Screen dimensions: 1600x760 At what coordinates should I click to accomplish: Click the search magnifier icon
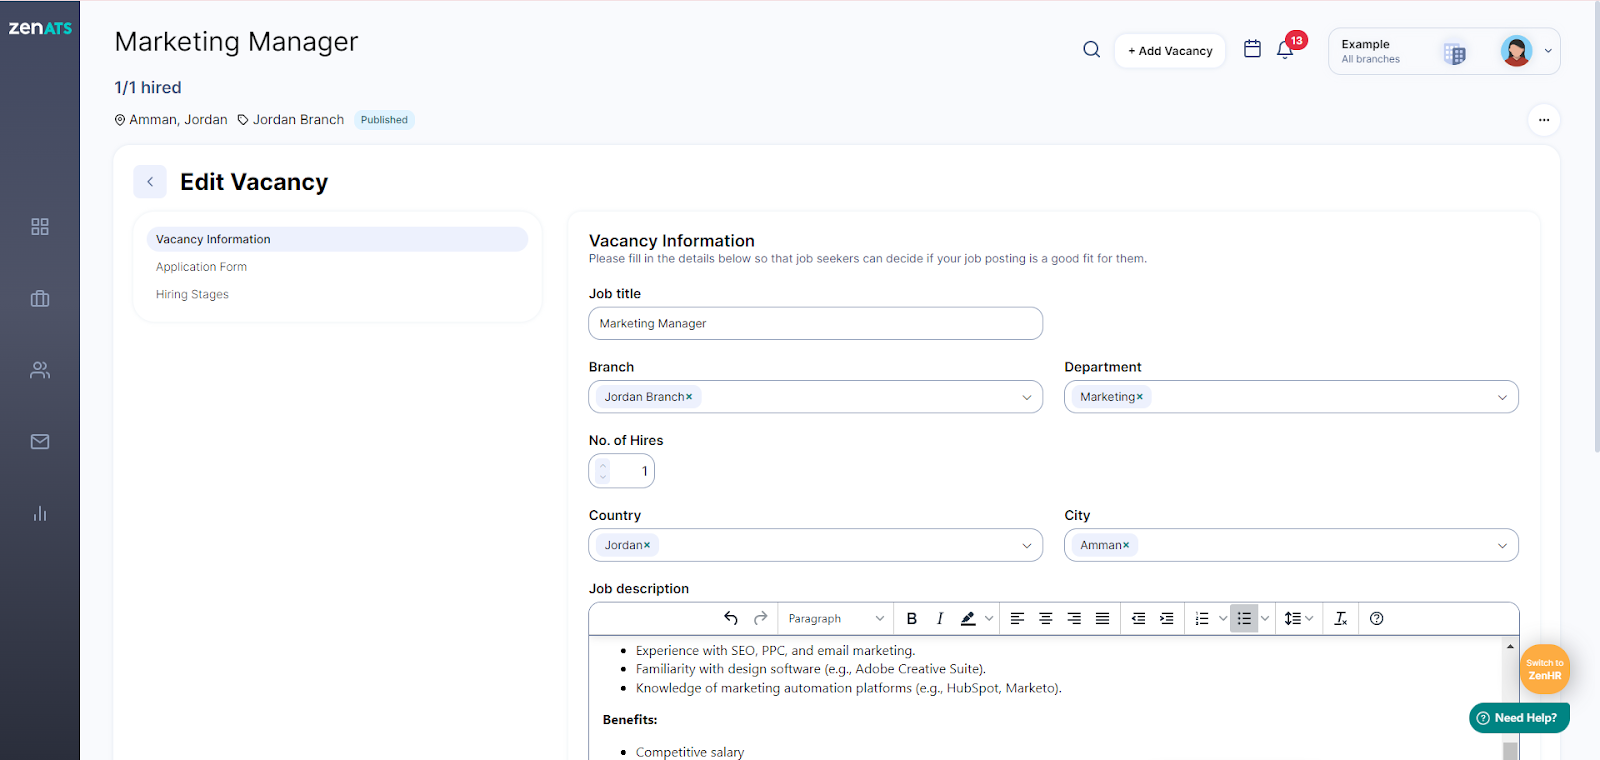(1091, 50)
